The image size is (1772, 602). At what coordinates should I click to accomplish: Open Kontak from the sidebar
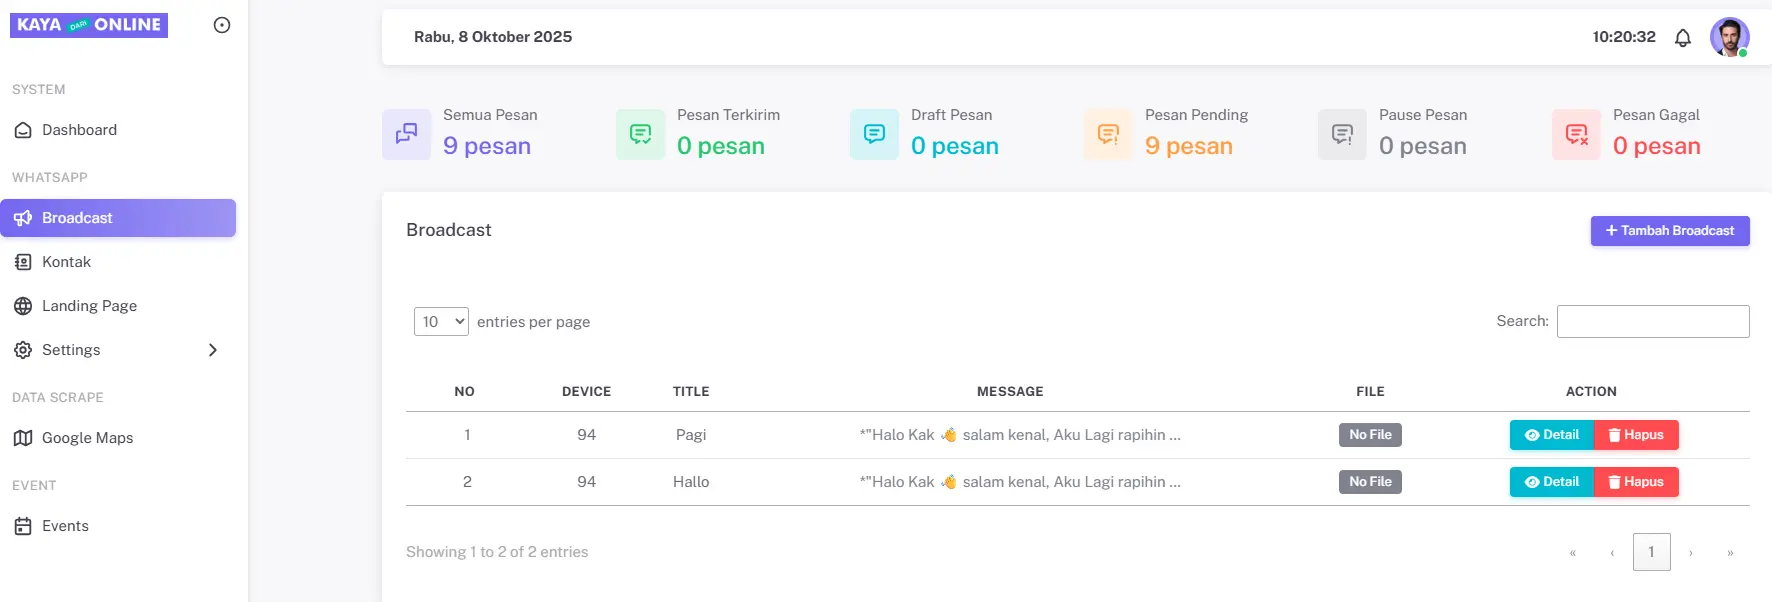coord(66,262)
